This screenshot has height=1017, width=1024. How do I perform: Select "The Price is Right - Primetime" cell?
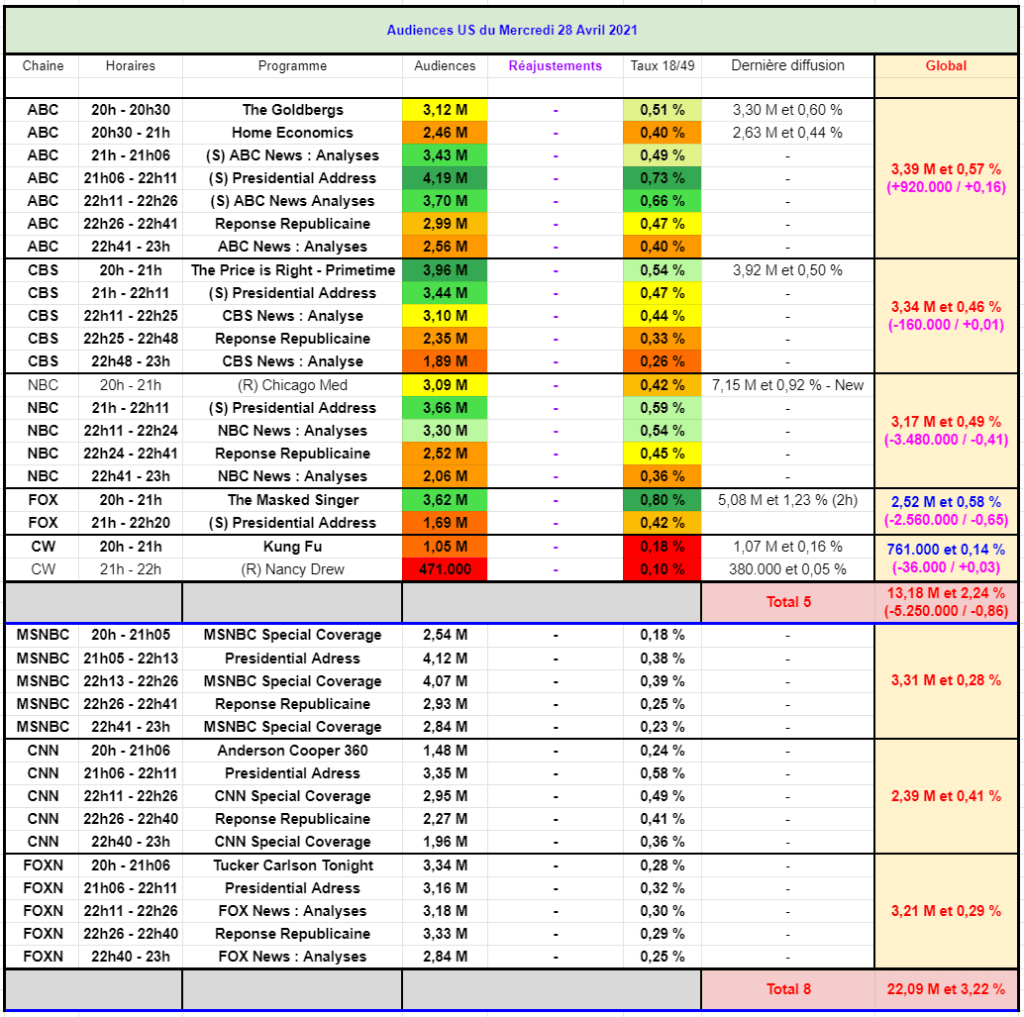[292, 271]
